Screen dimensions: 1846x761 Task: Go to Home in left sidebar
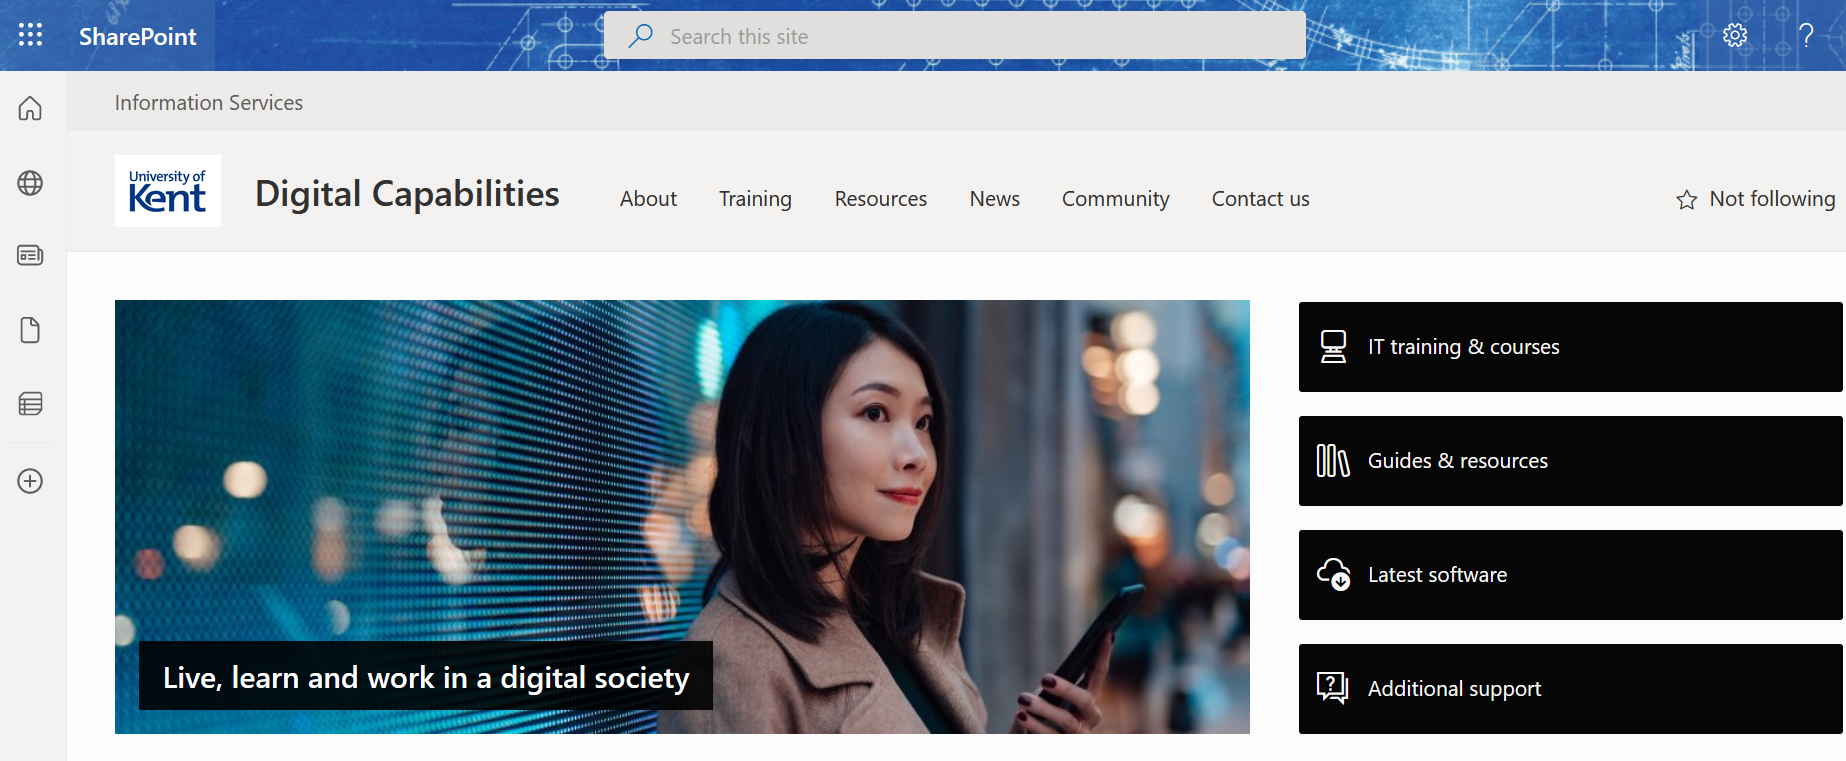30,108
